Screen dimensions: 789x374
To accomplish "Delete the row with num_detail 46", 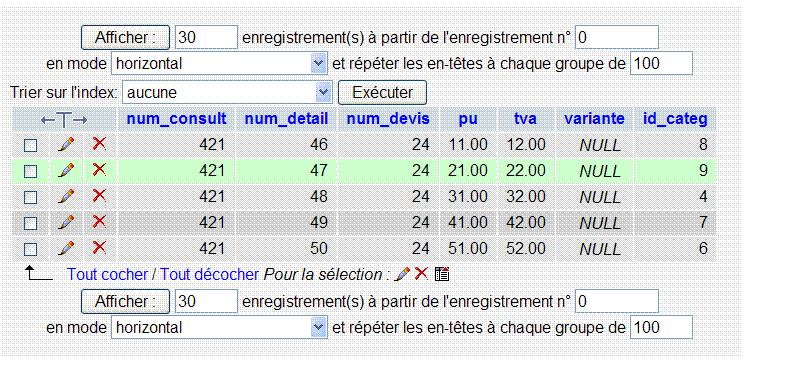I will pos(99,144).
